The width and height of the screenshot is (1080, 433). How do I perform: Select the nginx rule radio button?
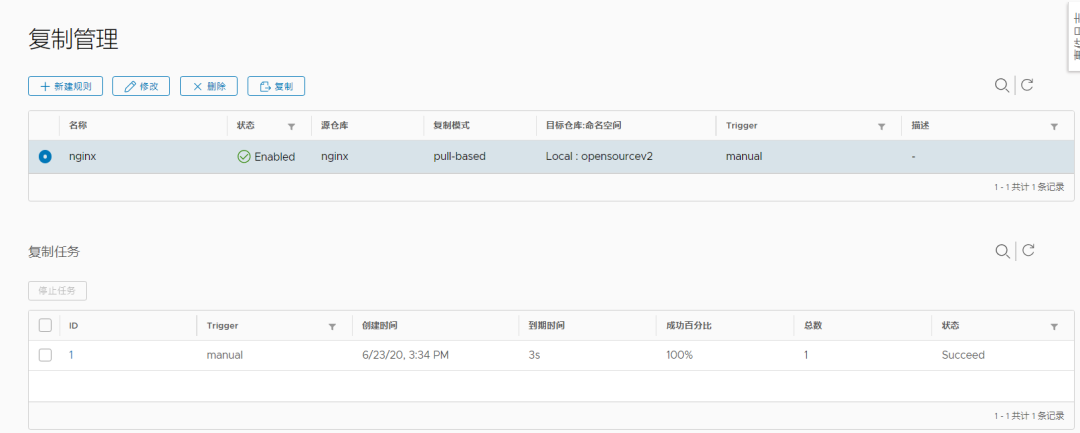45,156
